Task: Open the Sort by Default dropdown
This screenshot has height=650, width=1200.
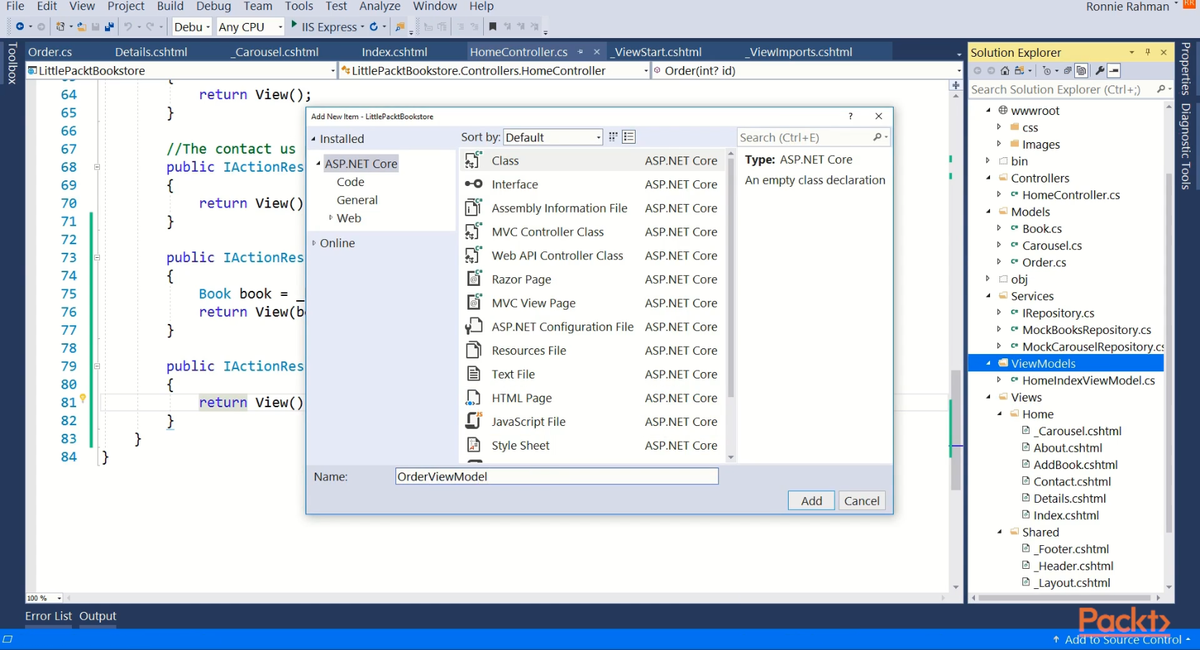Action: (x=553, y=137)
